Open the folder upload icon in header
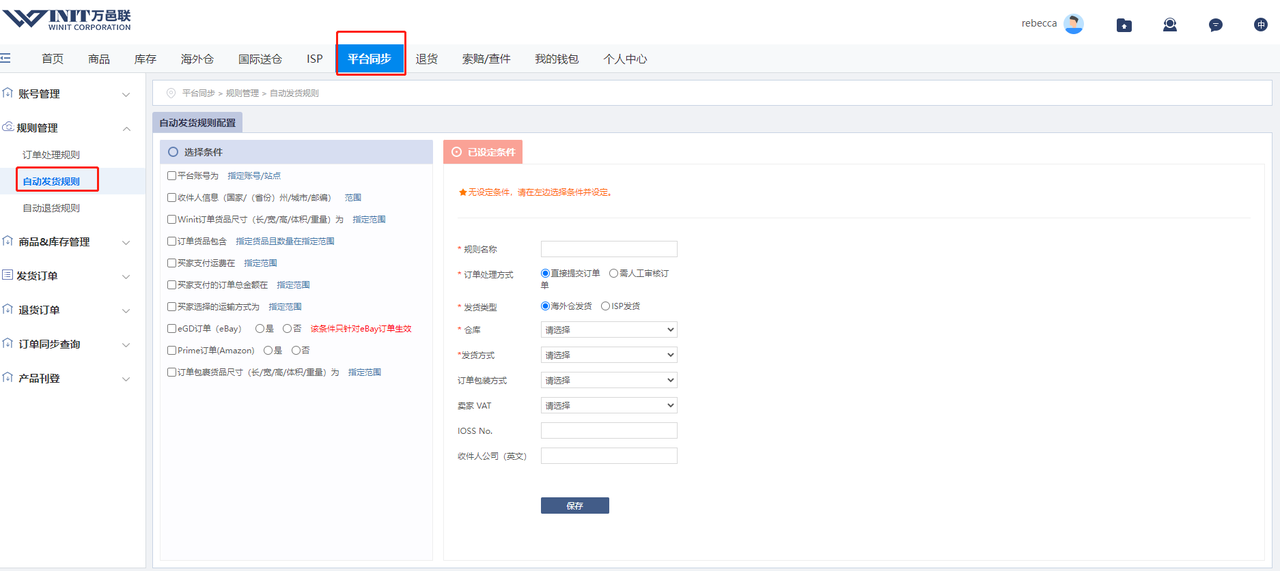The width and height of the screenshot is (1280, 571). tap(1124, 25)
